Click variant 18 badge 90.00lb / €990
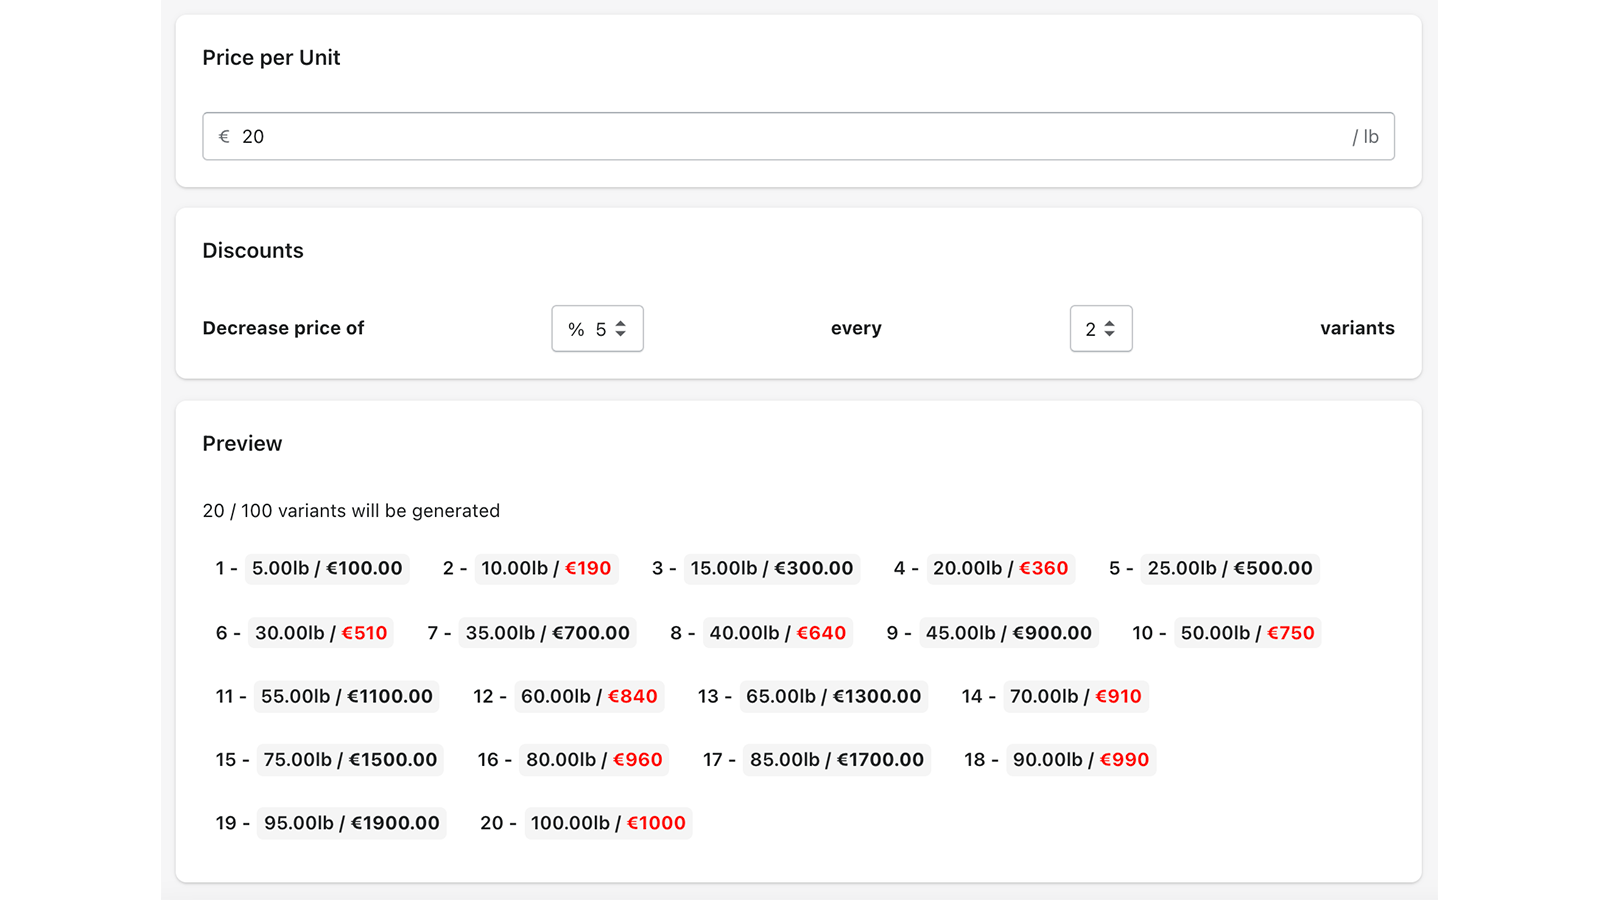Image resolution: width=1600 pixels, height=900 pixels. [1080, 760]
